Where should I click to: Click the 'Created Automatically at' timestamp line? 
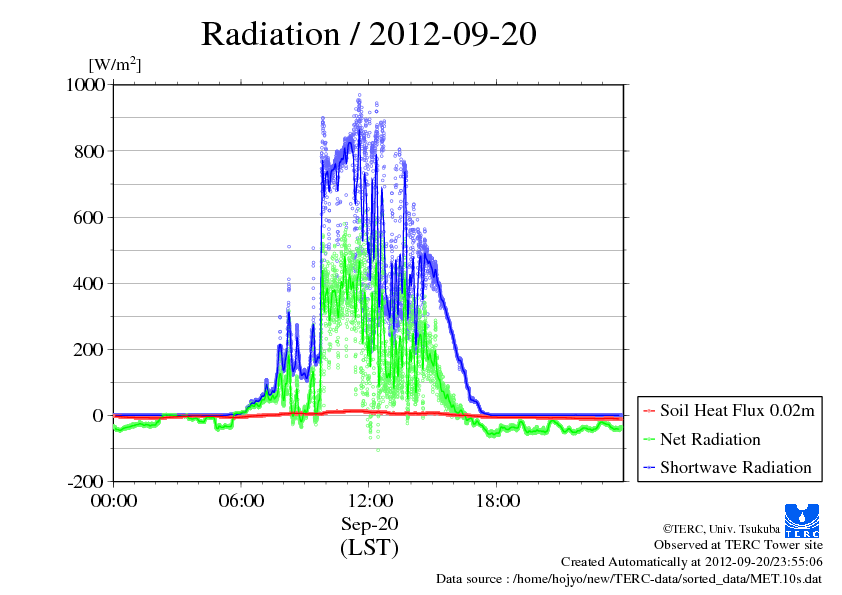coord(692,562)
